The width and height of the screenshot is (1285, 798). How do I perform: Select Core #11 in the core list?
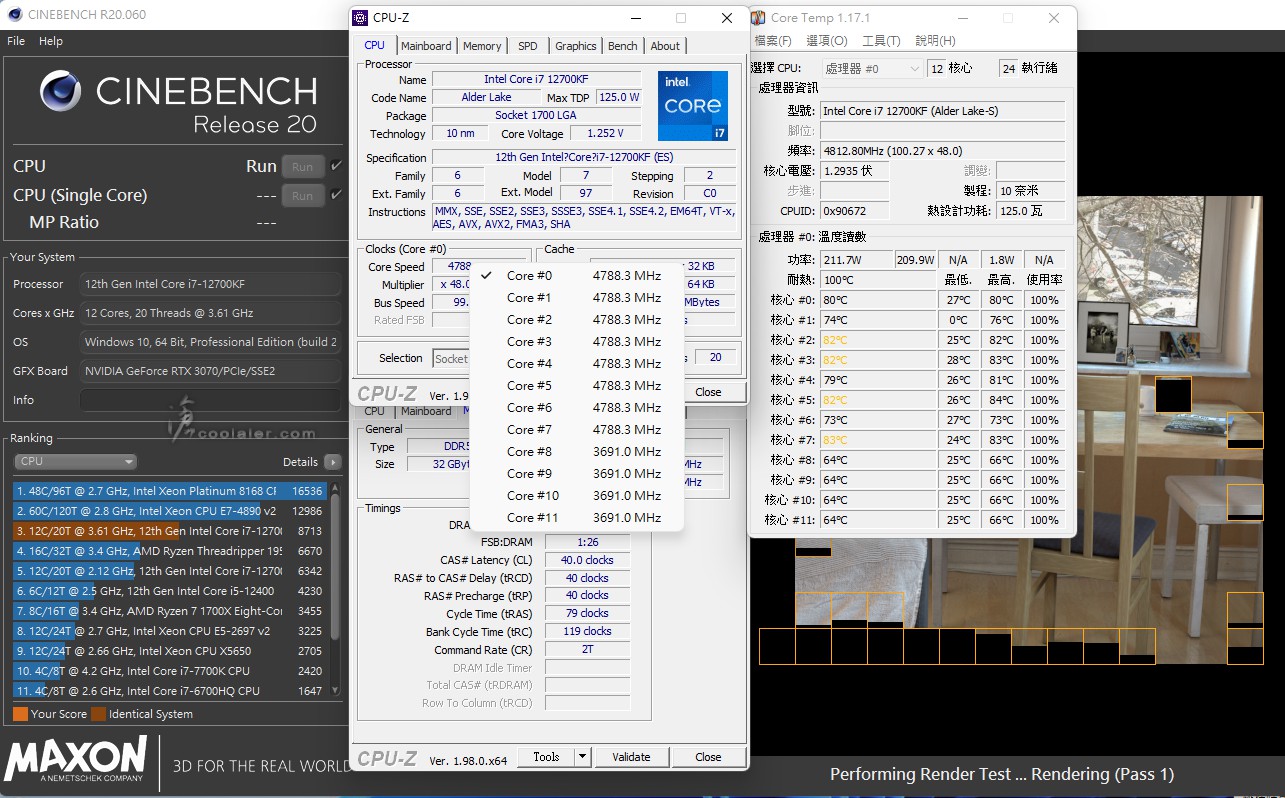coord(577,518)
